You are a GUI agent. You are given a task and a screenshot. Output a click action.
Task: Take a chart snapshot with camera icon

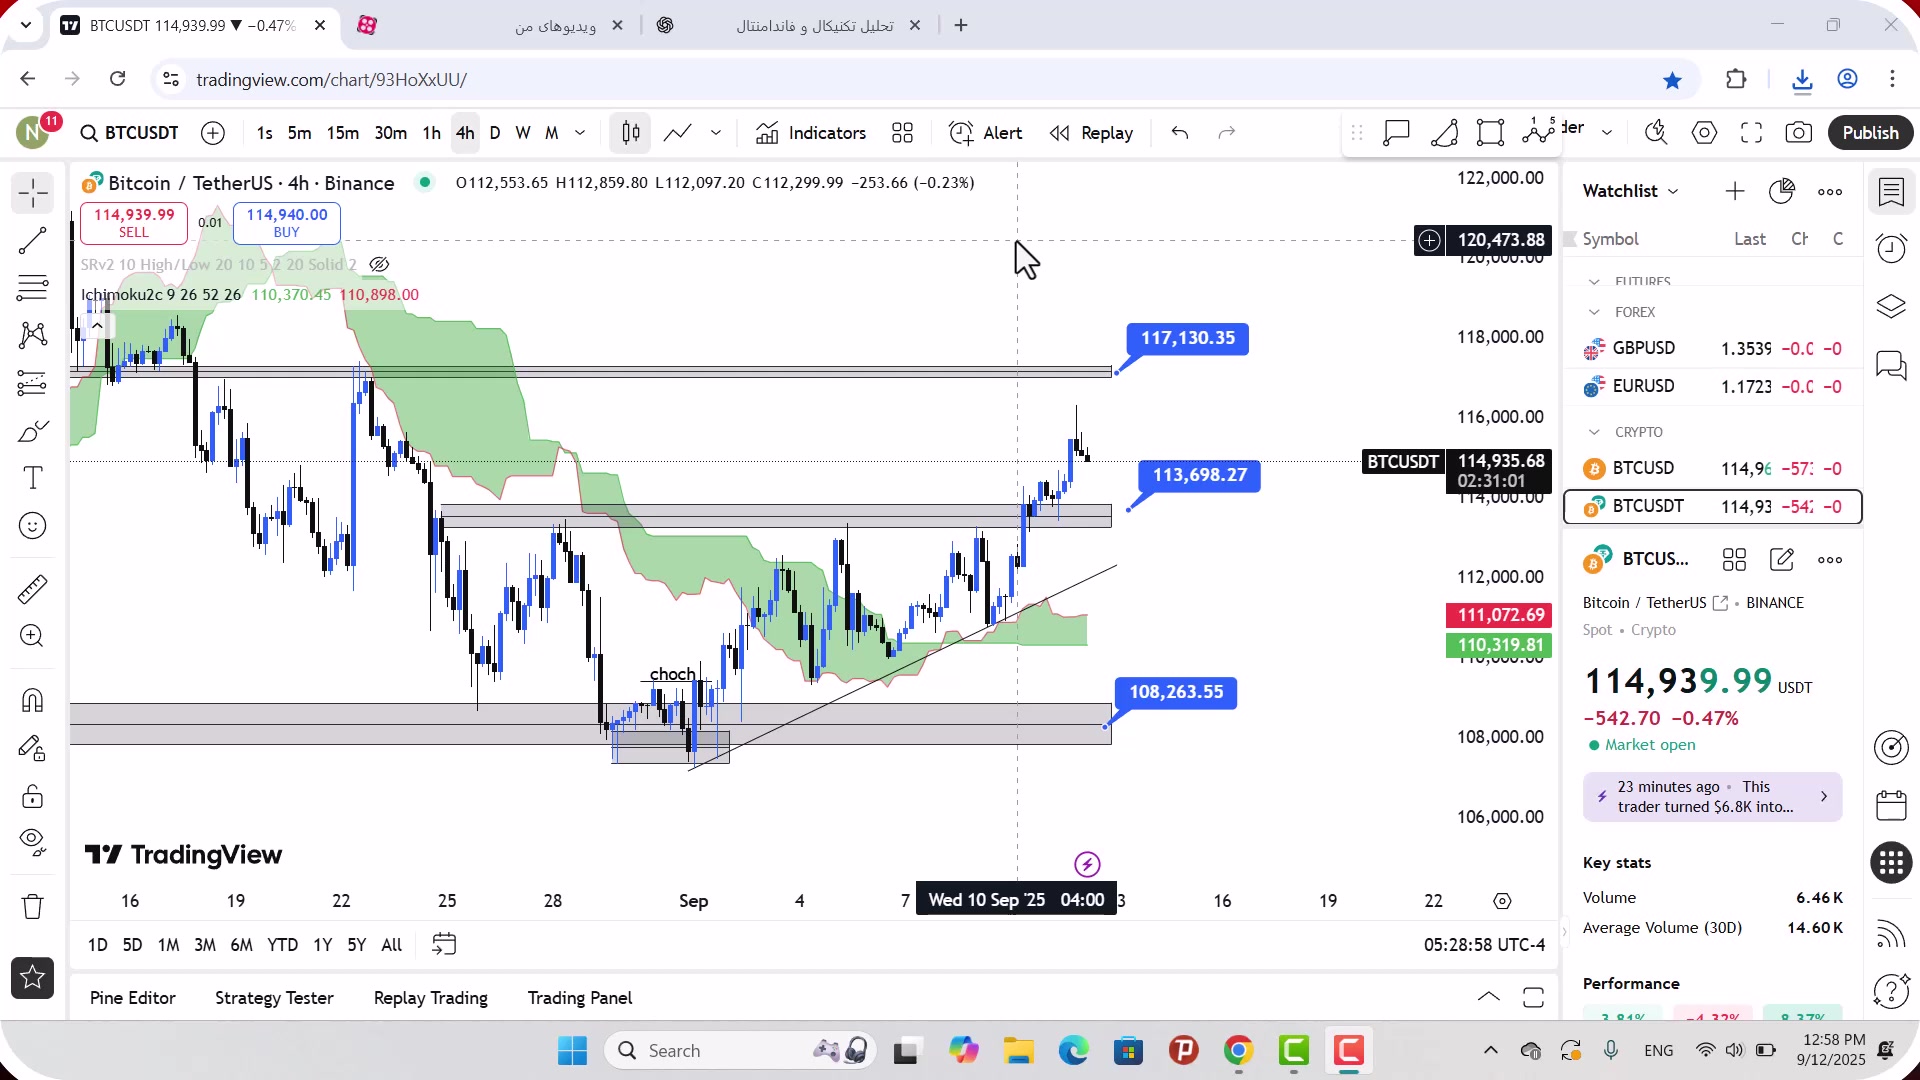(x=1798, y=133)
